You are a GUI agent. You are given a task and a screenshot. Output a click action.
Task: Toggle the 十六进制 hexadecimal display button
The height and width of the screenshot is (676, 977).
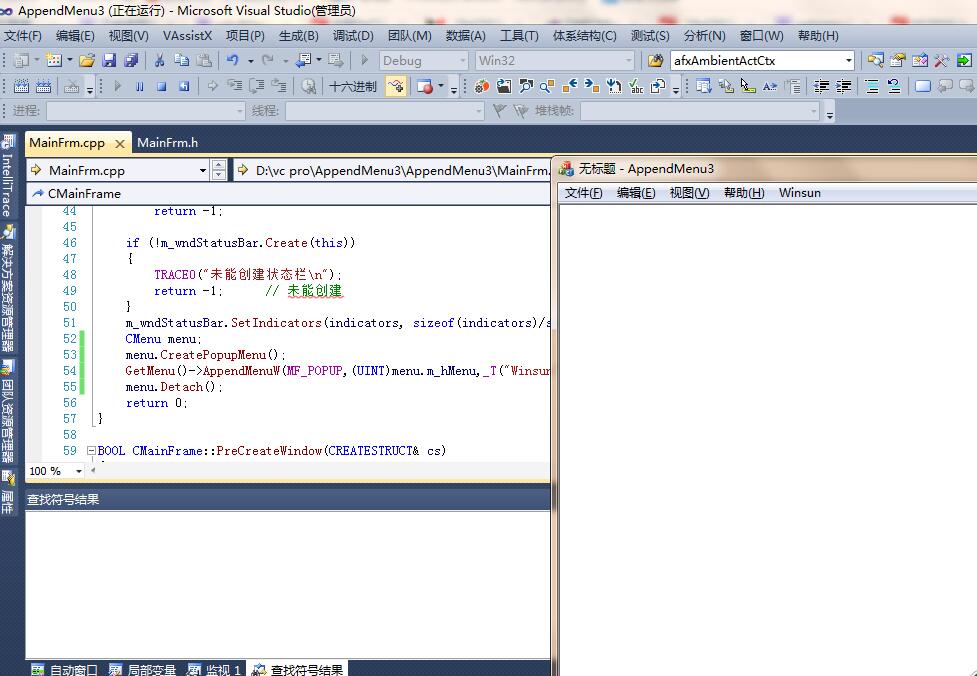pos(353,87)
